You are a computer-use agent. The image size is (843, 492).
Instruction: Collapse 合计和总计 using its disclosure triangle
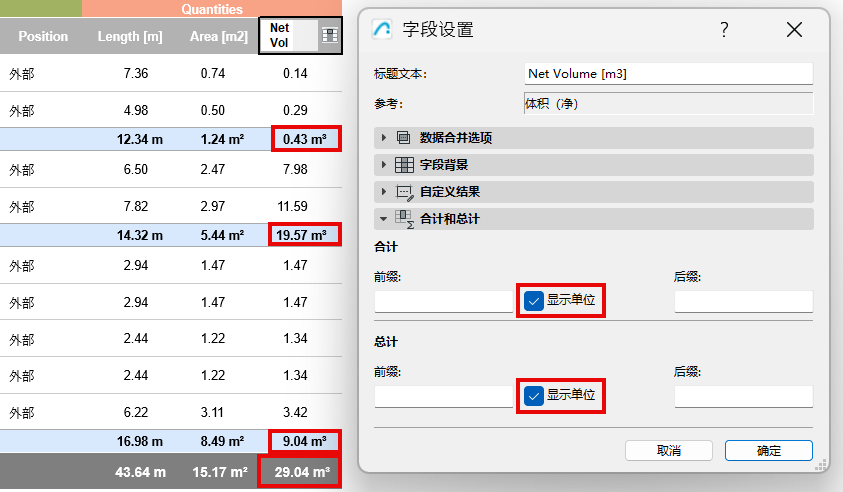[383, 218]
